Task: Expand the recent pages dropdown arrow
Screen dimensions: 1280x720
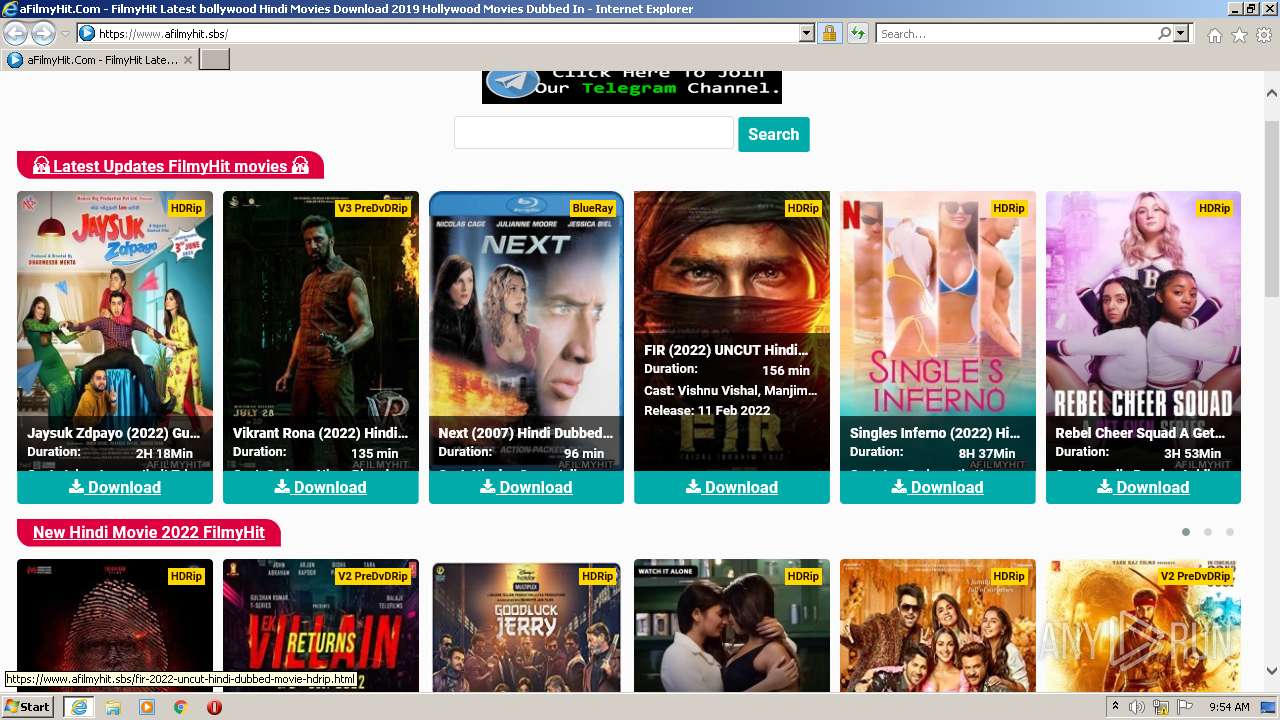Action: pyautogui.click(x=65, y=34)
